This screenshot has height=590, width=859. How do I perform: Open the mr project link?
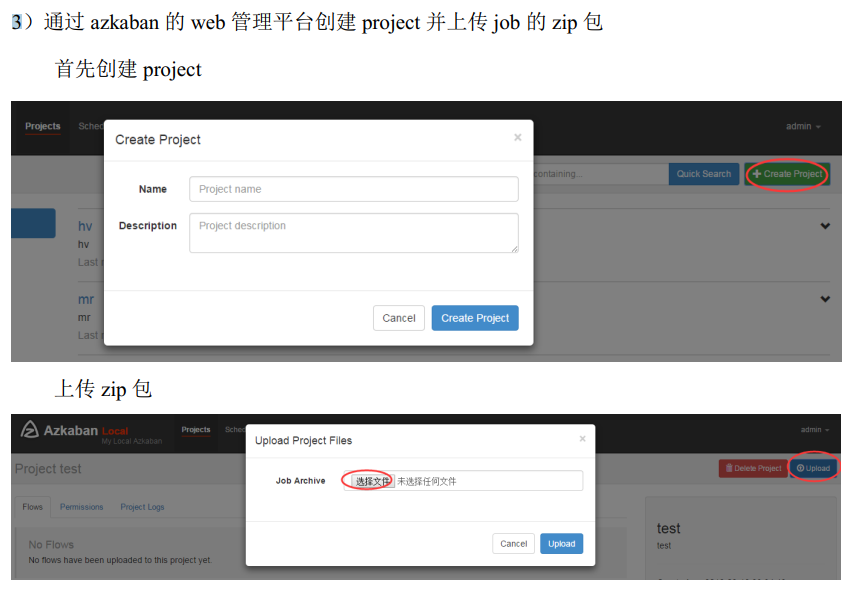pos(86,299)
